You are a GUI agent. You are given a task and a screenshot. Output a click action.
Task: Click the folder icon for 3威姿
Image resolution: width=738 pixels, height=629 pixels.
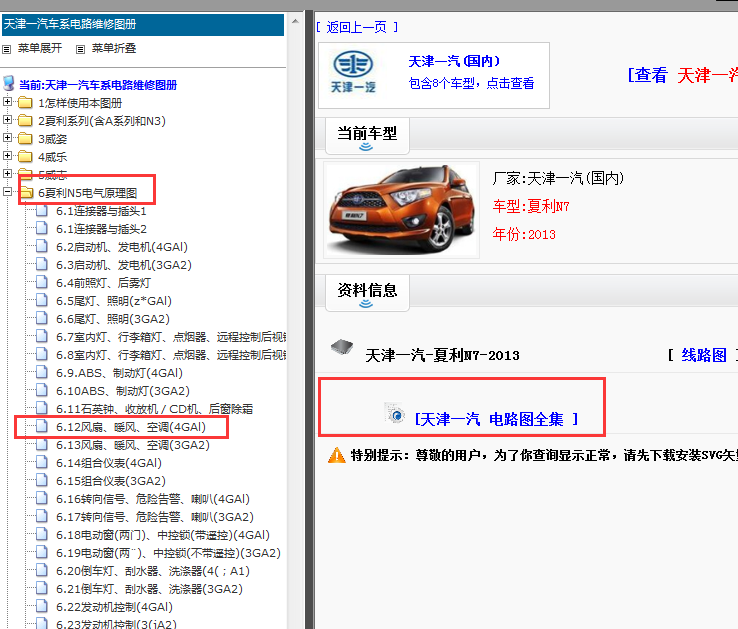point(25,139)
